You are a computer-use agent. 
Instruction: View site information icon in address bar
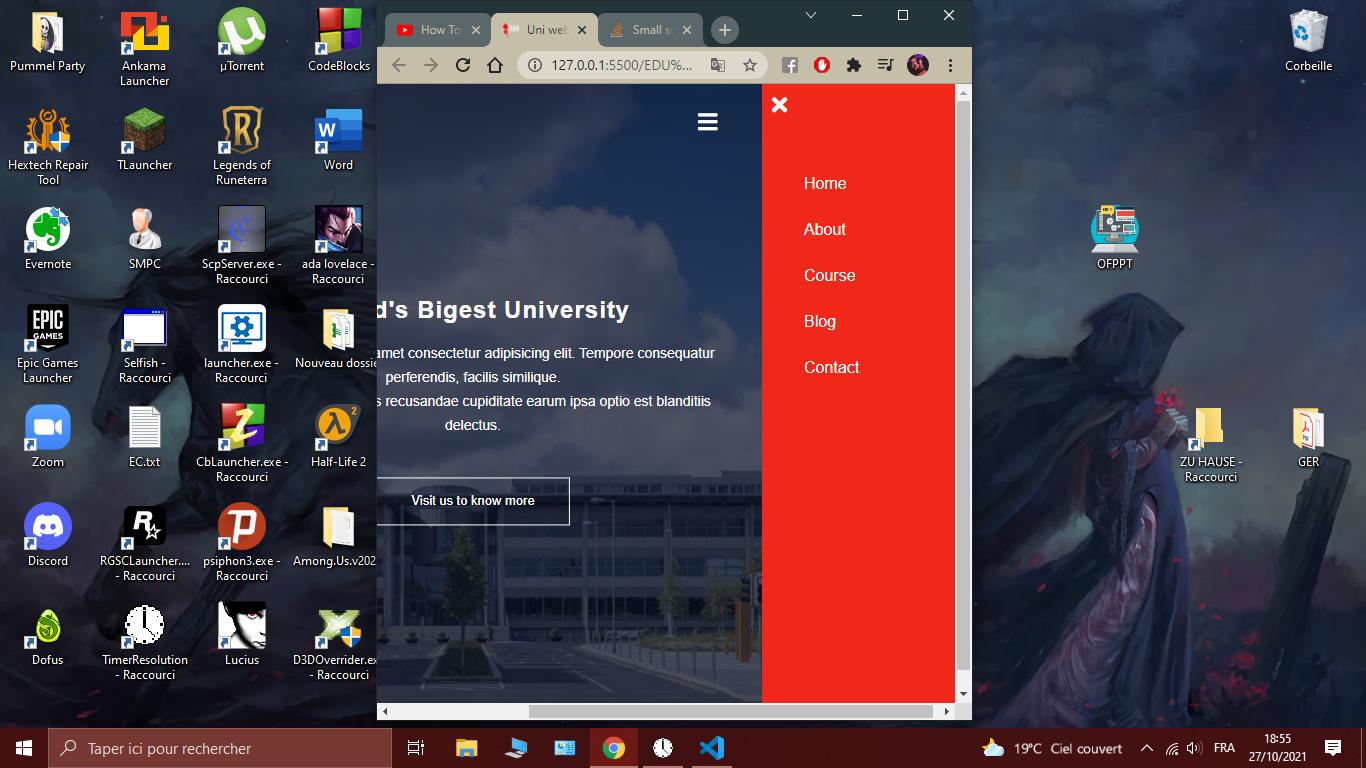(x=534, y=65)
